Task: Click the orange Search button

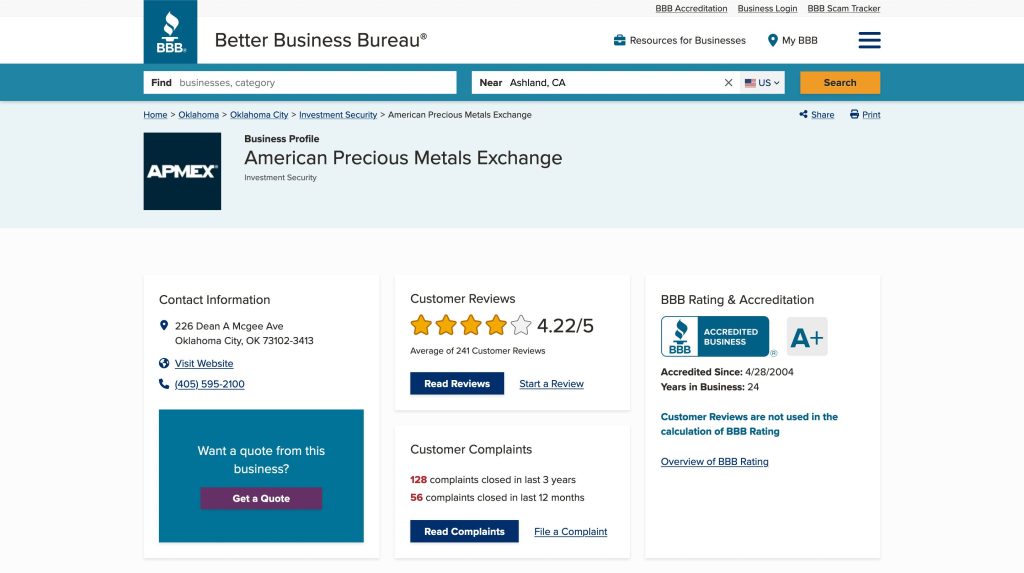Action: pyautogui.click(x=839, y=83)
